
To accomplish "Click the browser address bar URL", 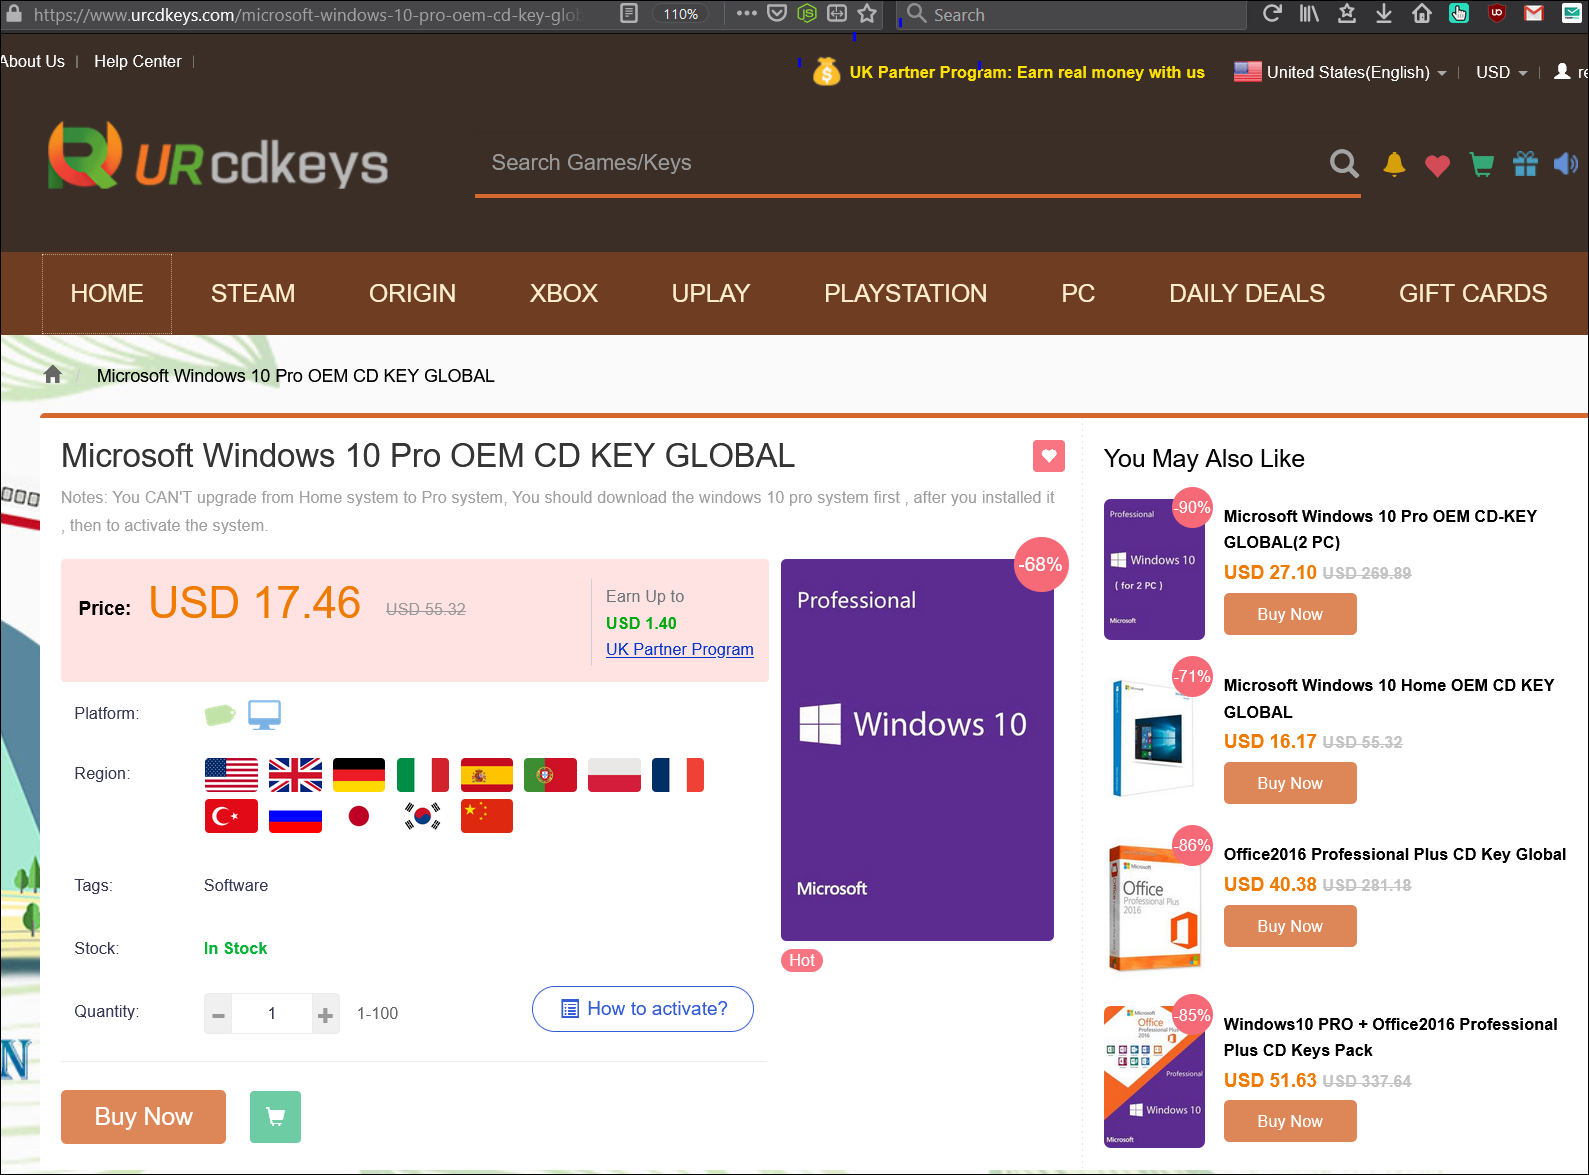I will tap(305, 14).
